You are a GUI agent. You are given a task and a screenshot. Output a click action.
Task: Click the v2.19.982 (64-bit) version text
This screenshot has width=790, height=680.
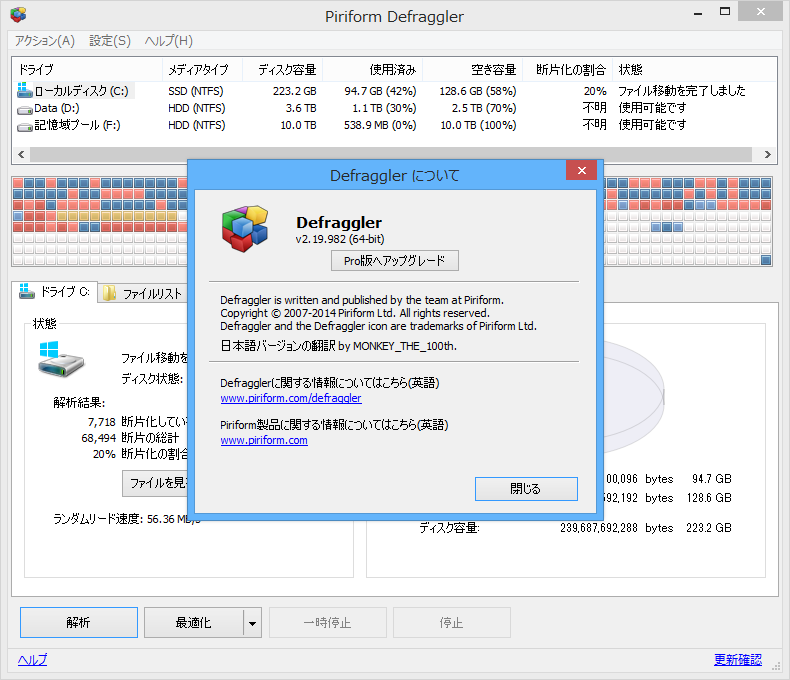[x=340, y=239]
